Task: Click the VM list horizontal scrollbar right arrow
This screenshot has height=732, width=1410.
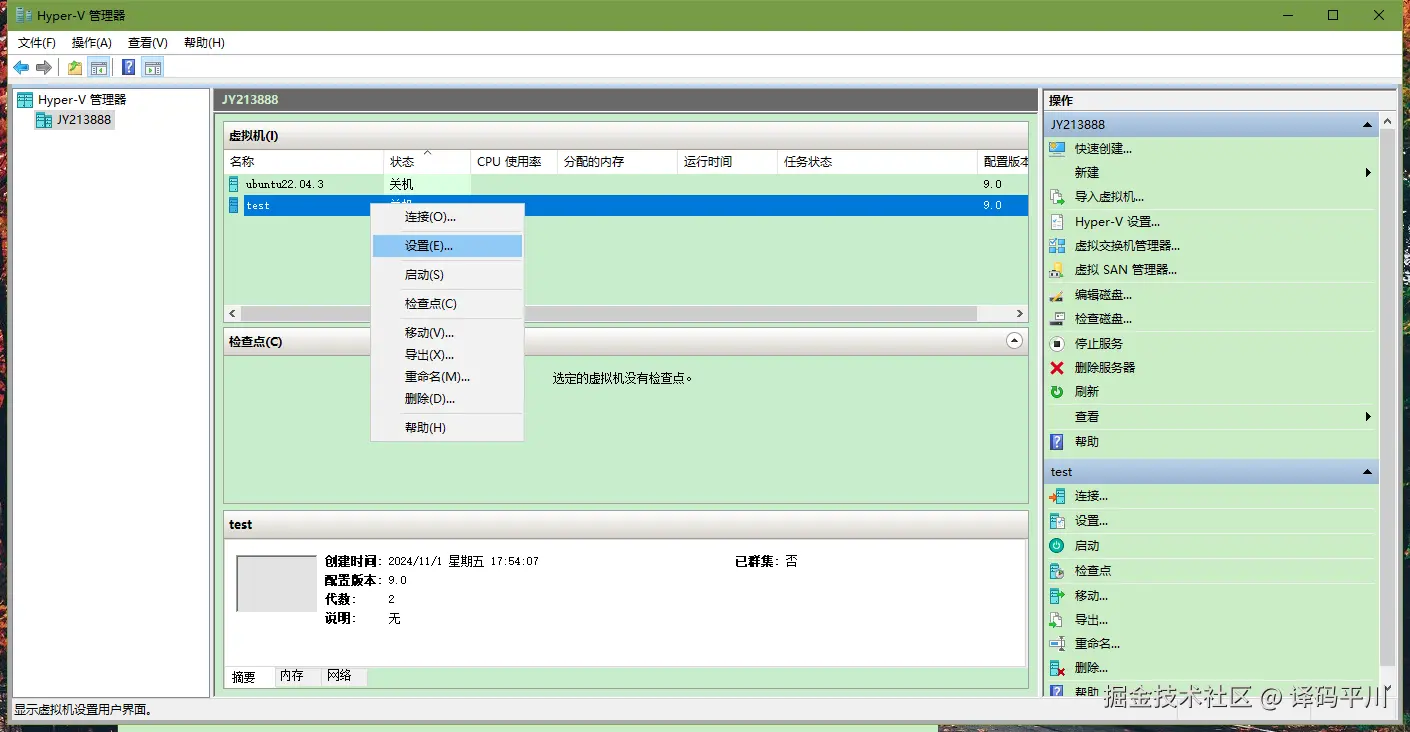Action: pyautogui.click(x=1020, y=313)
